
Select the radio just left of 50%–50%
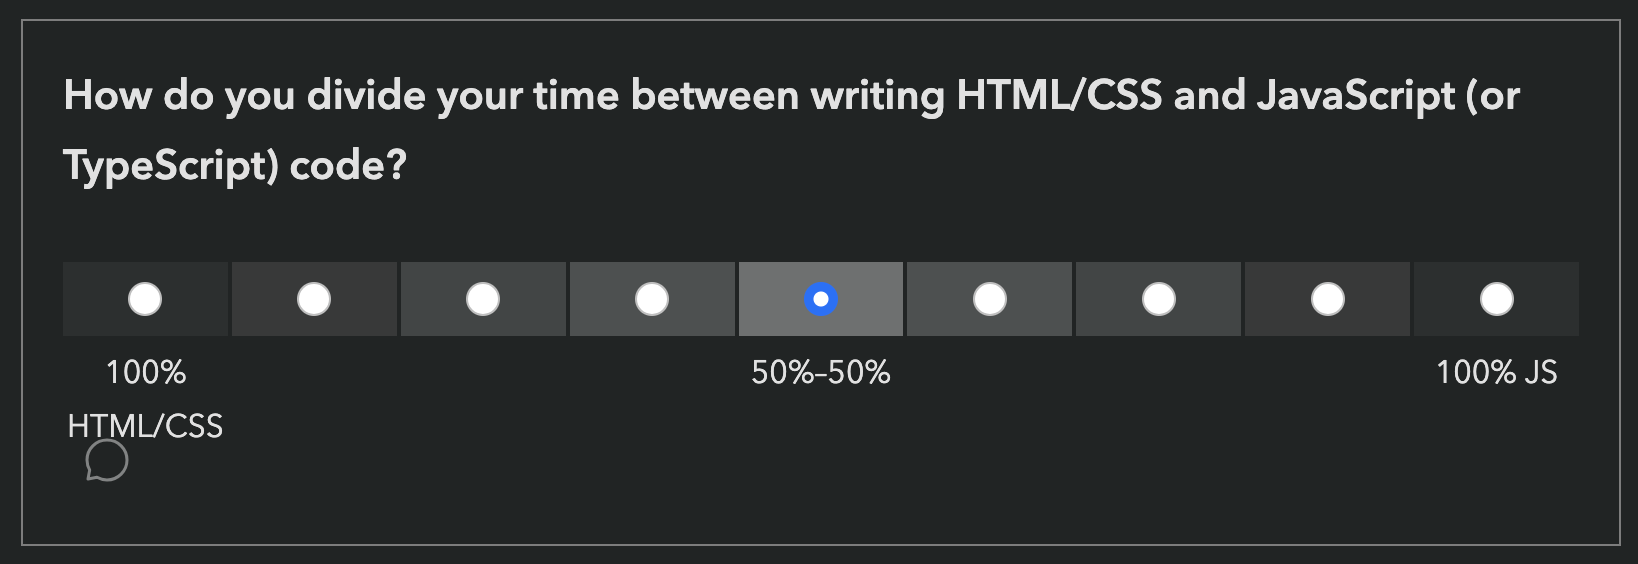point(652,299)
